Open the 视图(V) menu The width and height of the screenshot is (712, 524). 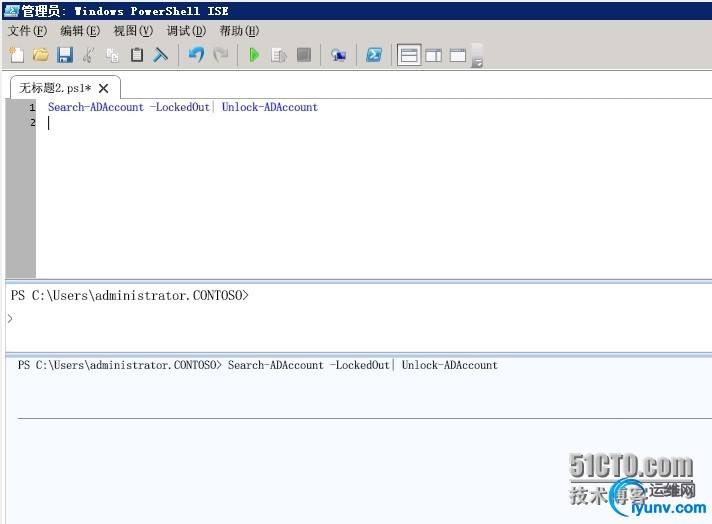[133, 31]
